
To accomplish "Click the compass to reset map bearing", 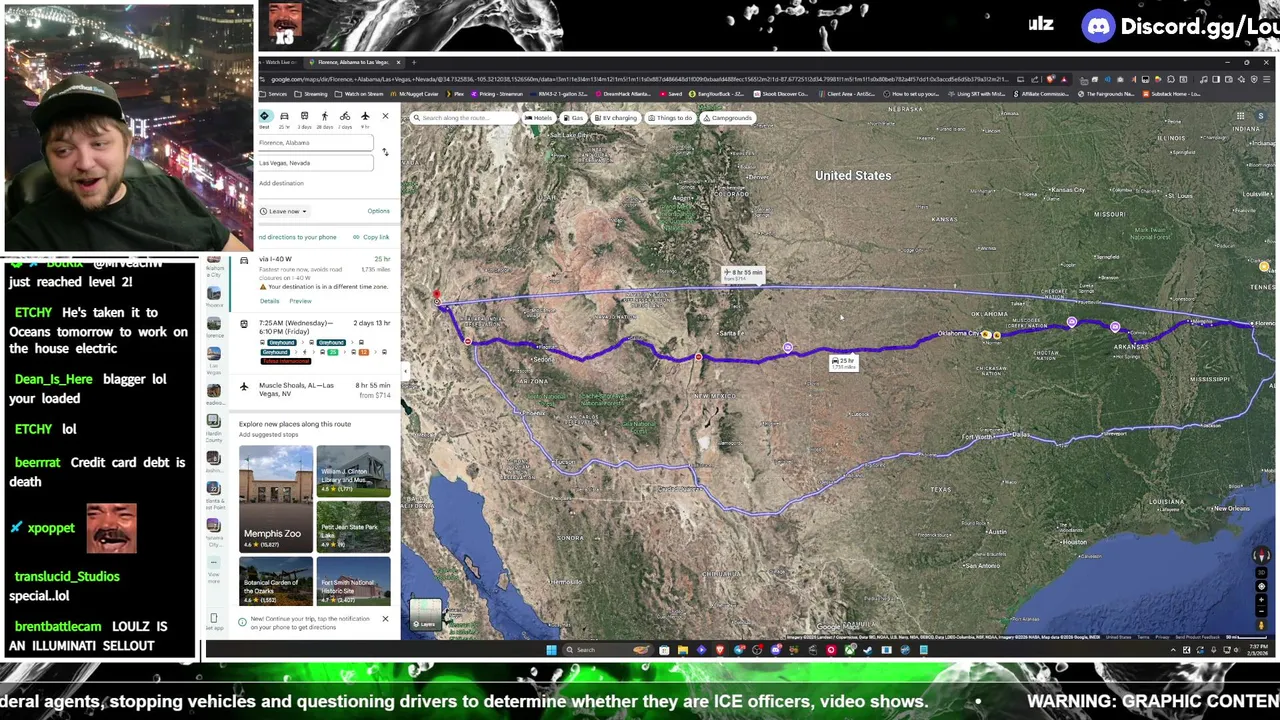I will tap(1261, 555).
